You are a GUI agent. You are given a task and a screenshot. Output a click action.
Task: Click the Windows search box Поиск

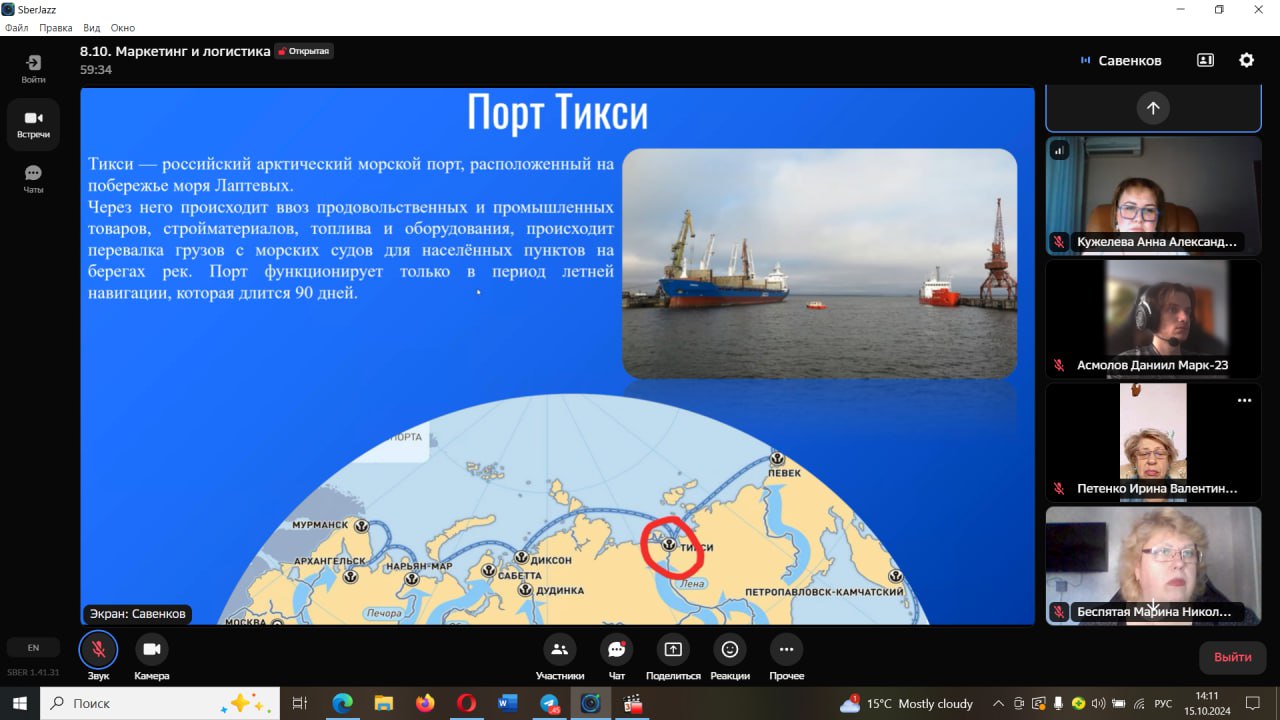[160, 703]
